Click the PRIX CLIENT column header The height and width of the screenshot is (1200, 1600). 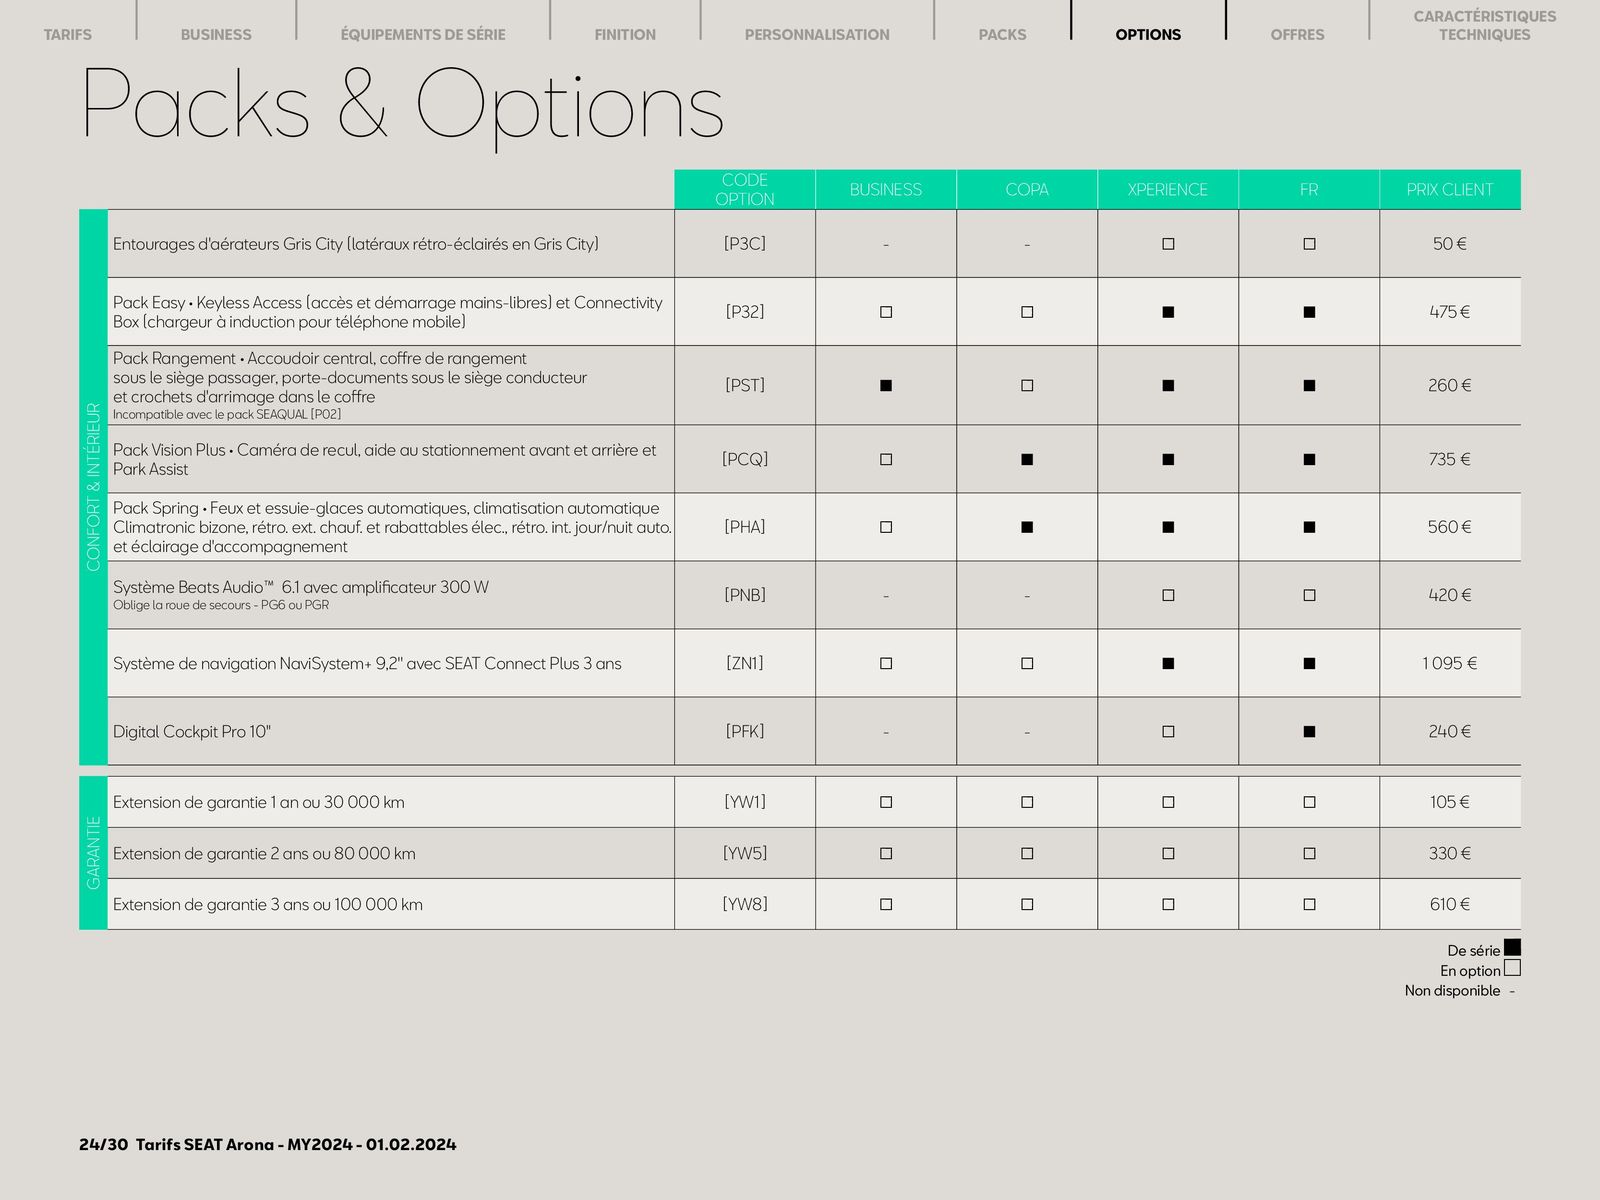tap(1450, 189)
